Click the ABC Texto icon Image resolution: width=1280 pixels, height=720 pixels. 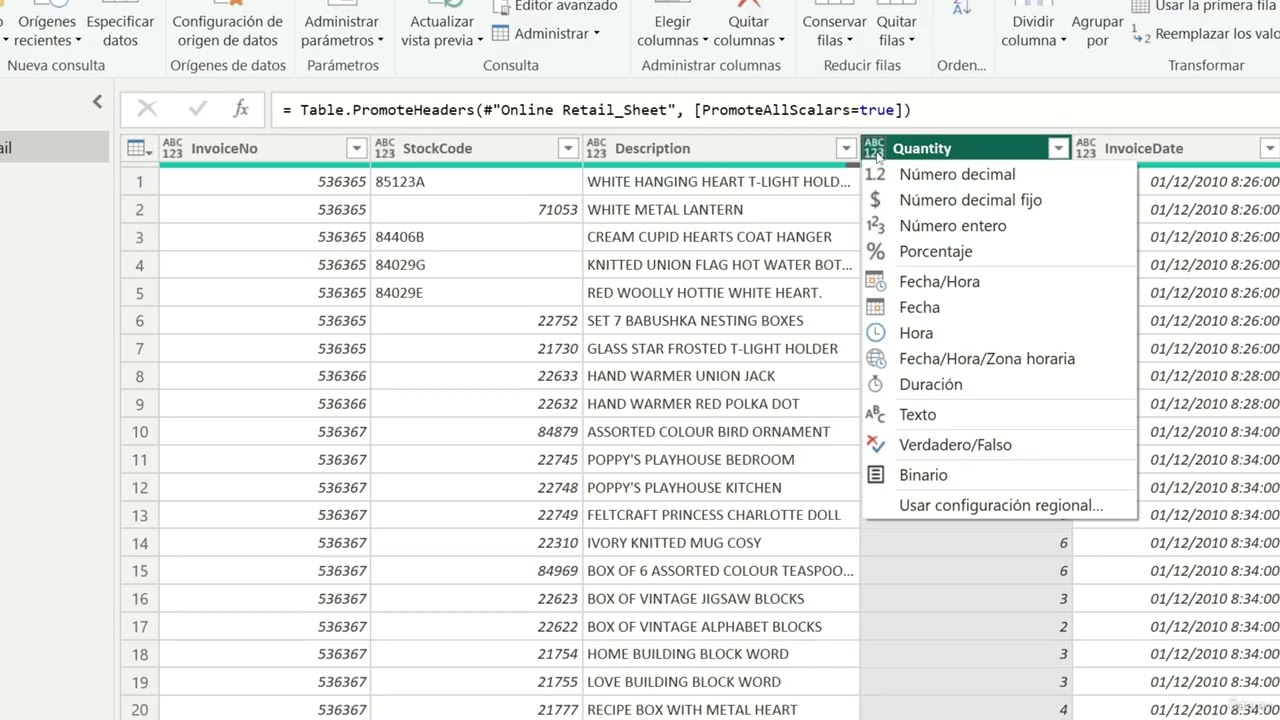(x=875, y=414)
